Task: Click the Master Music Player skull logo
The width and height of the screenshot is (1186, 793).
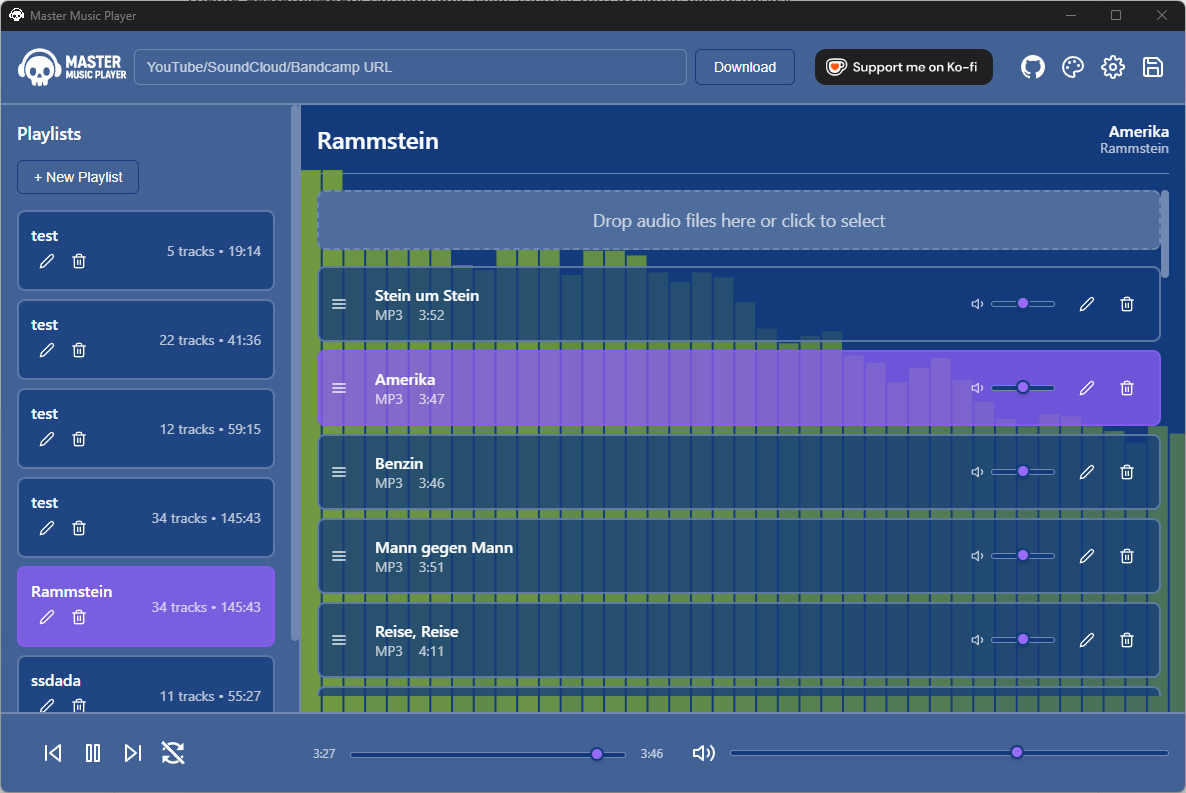Action: click(39, 67)
